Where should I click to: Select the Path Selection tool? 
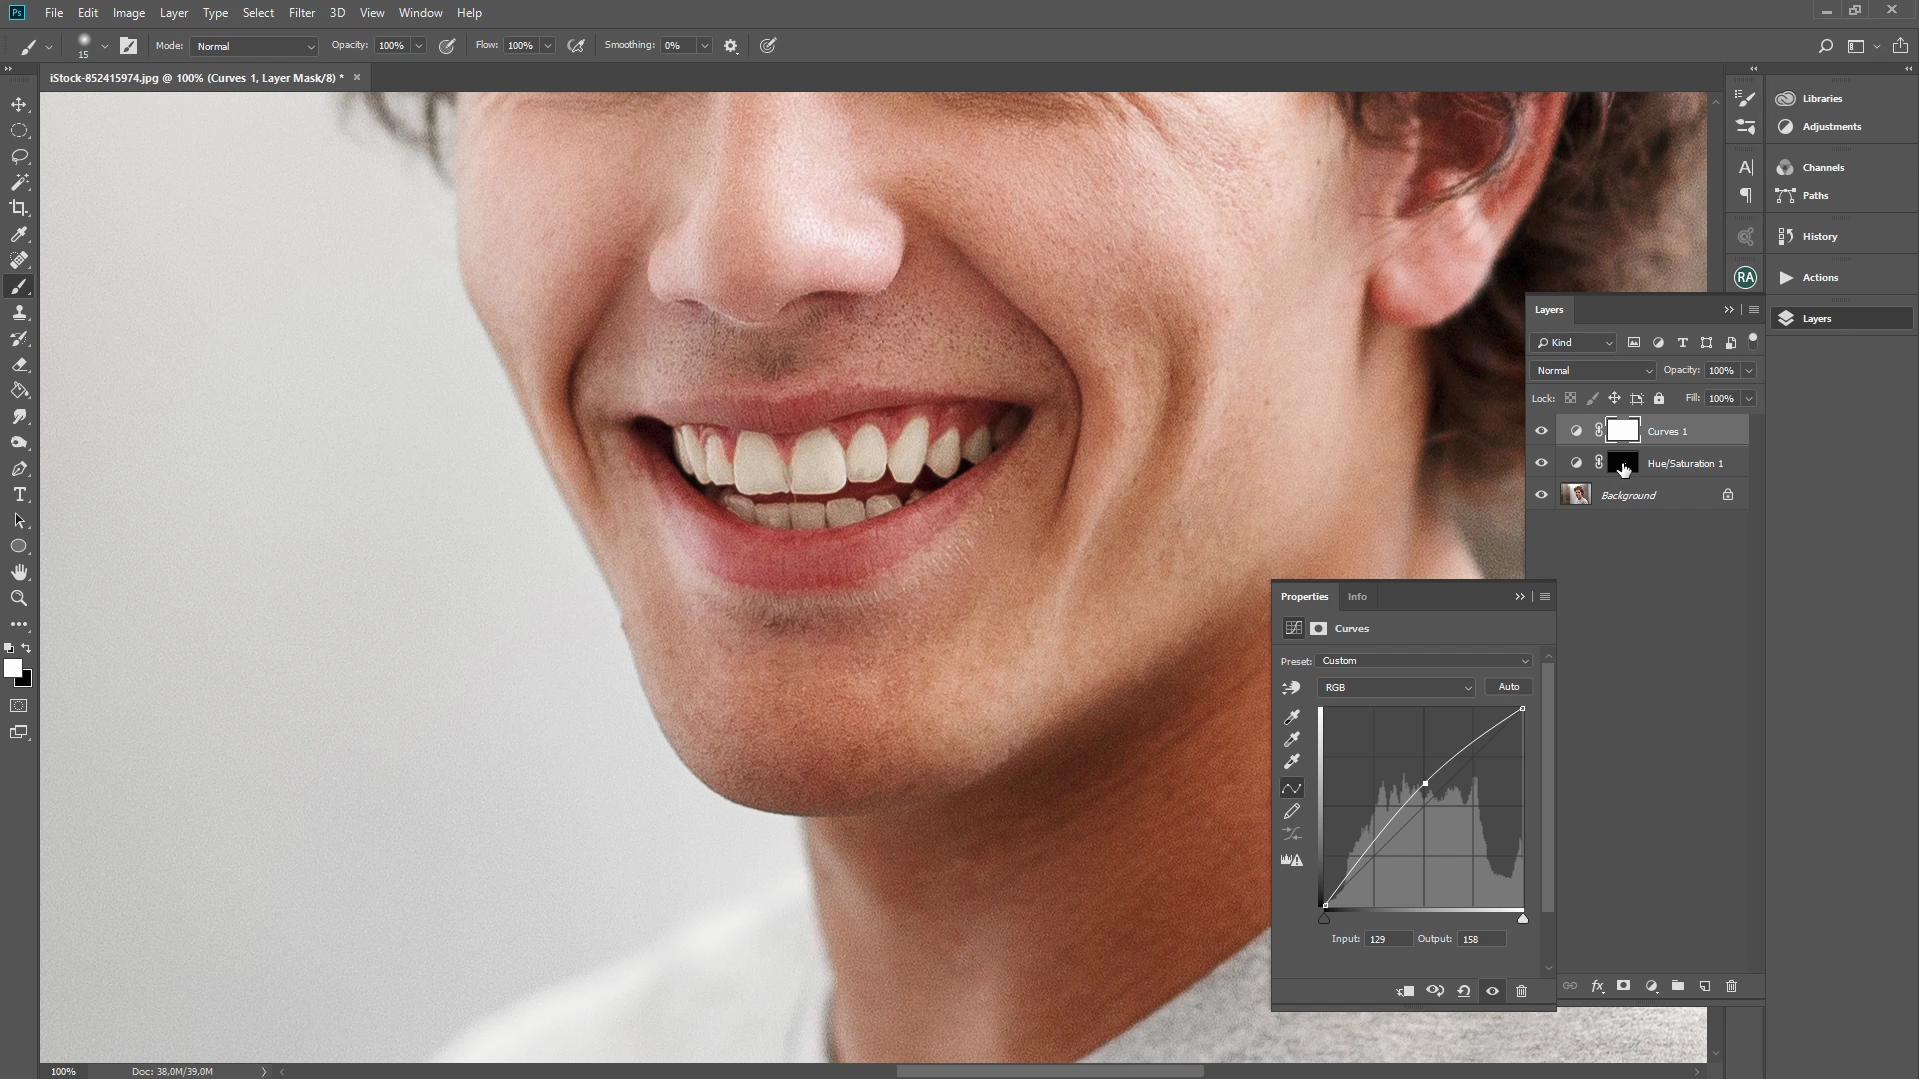pos(19,521)
